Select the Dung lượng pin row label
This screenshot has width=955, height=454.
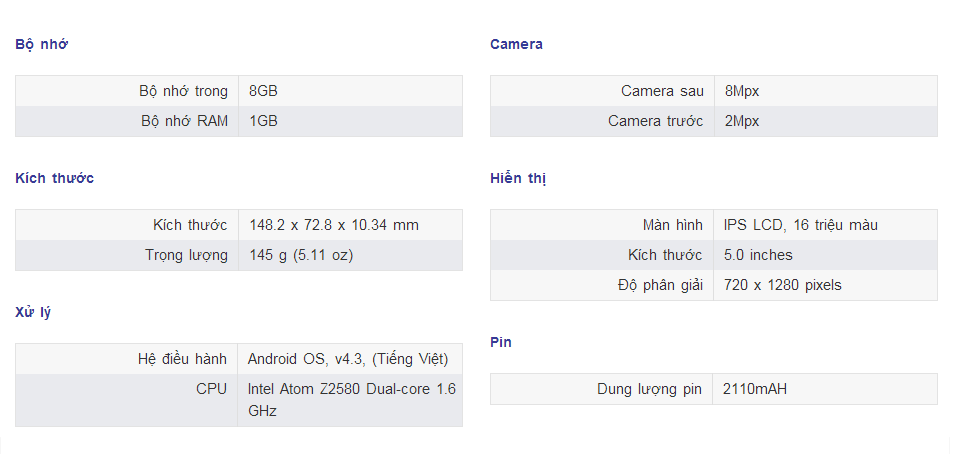pos(649,389)
